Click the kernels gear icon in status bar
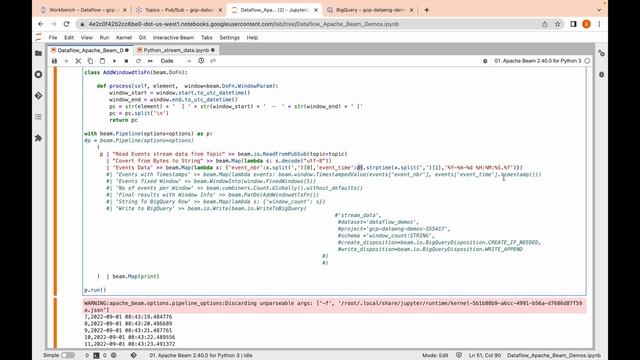 click(113, 356)
